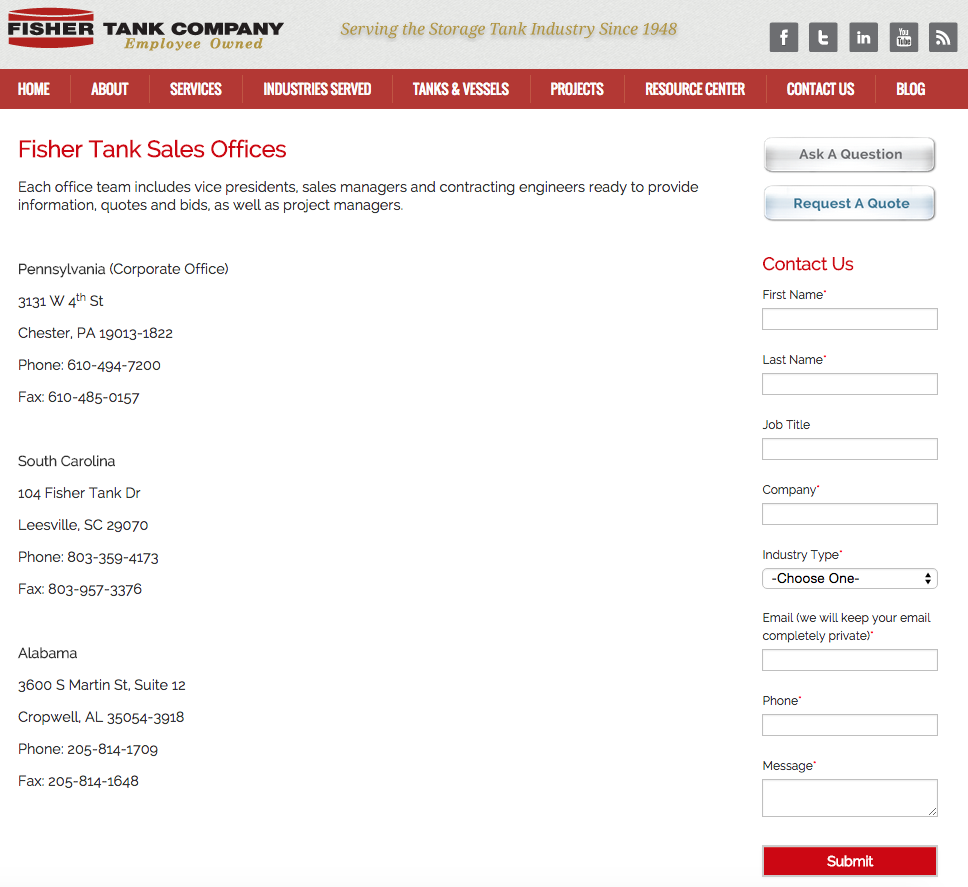Open the Blog menu item

coord(911,89)
